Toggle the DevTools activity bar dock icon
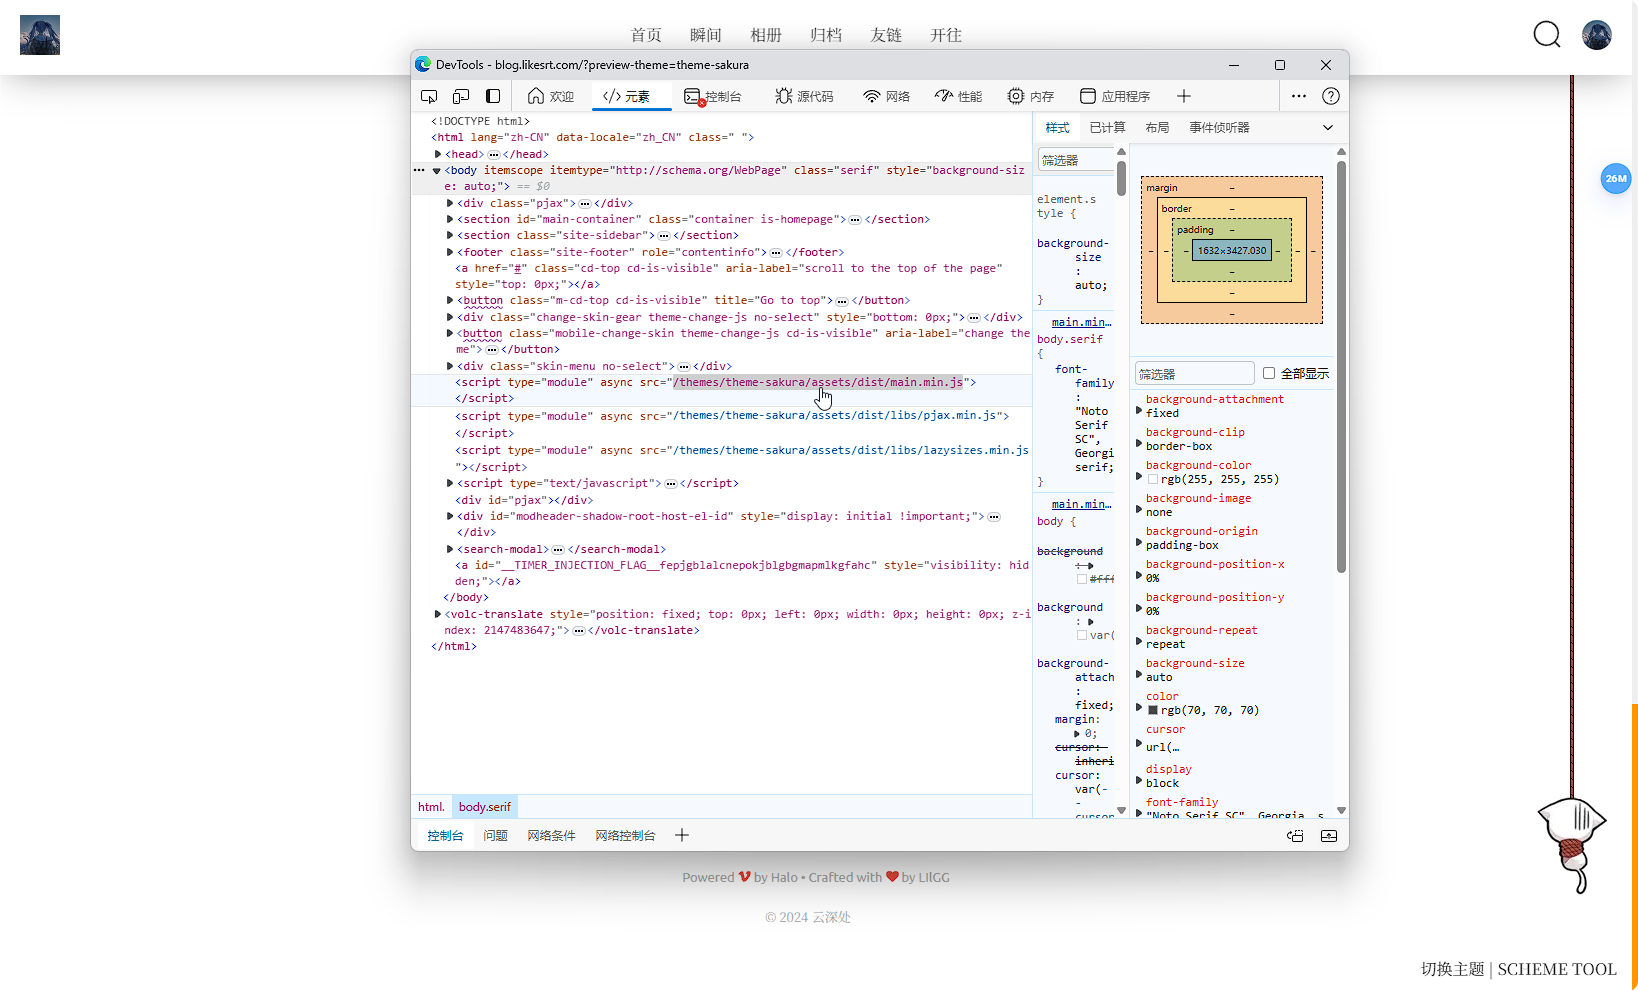 (x=493, y=96)
